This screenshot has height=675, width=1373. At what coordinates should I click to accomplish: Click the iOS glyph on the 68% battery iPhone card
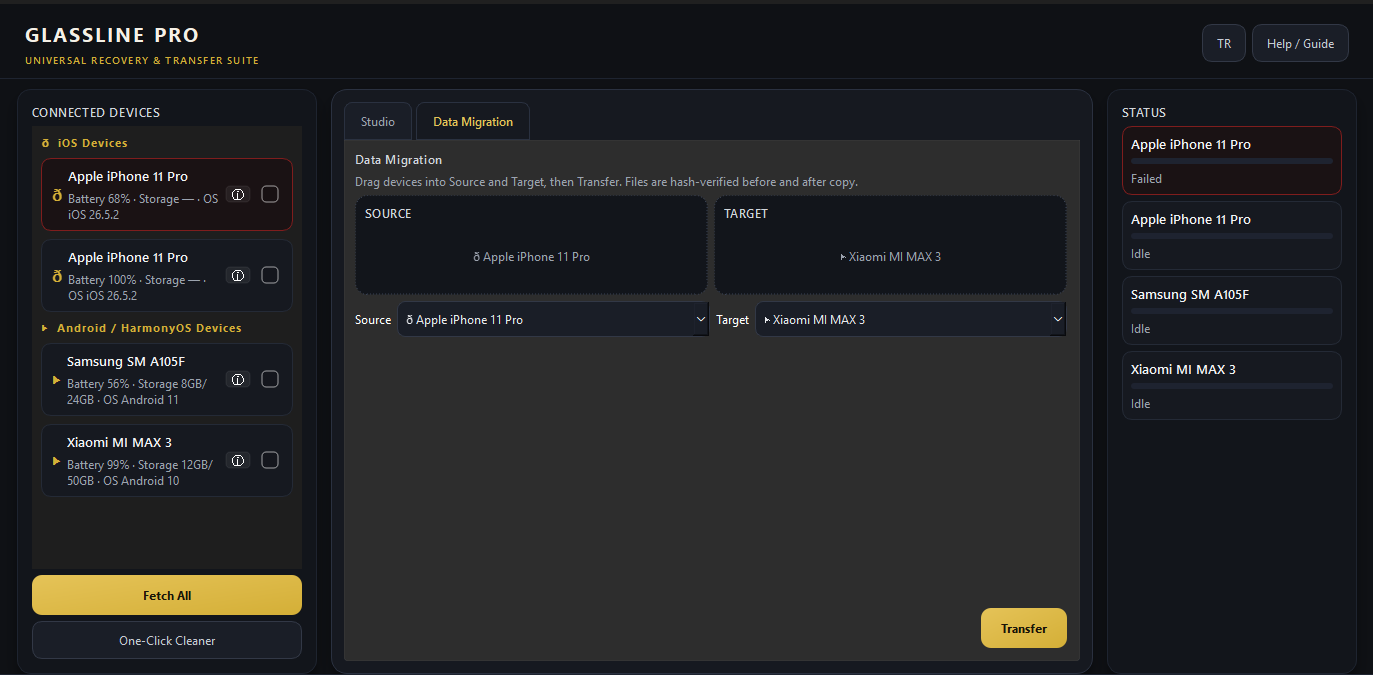57,195
